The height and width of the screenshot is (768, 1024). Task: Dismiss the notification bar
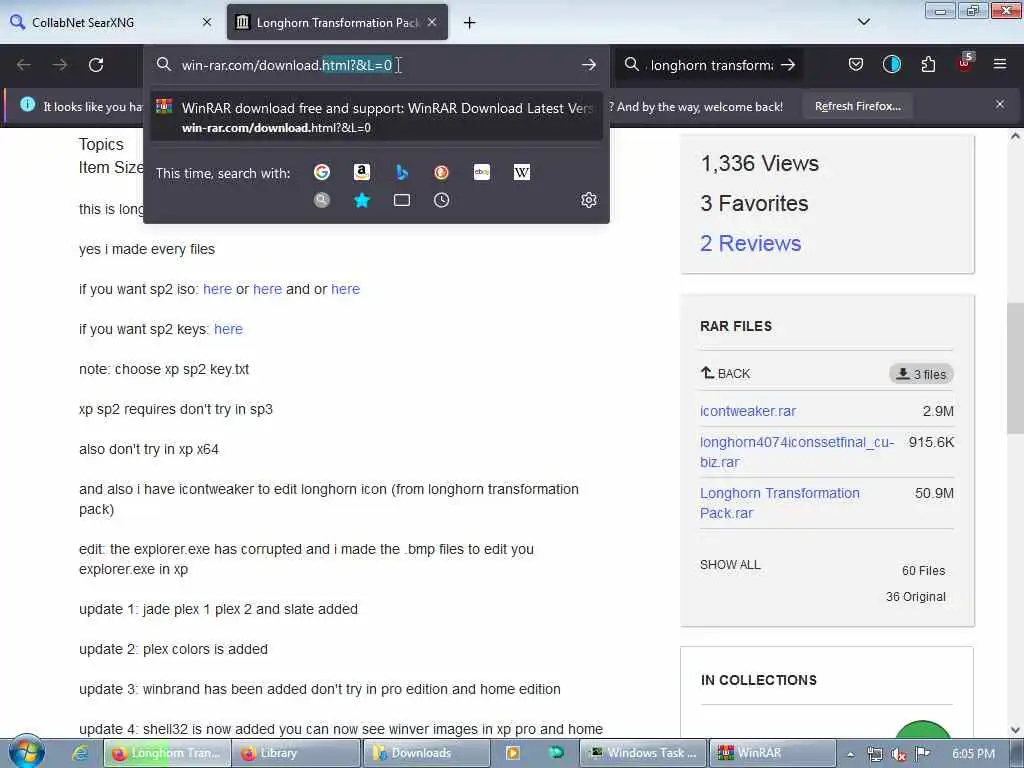click(1000, 104)
